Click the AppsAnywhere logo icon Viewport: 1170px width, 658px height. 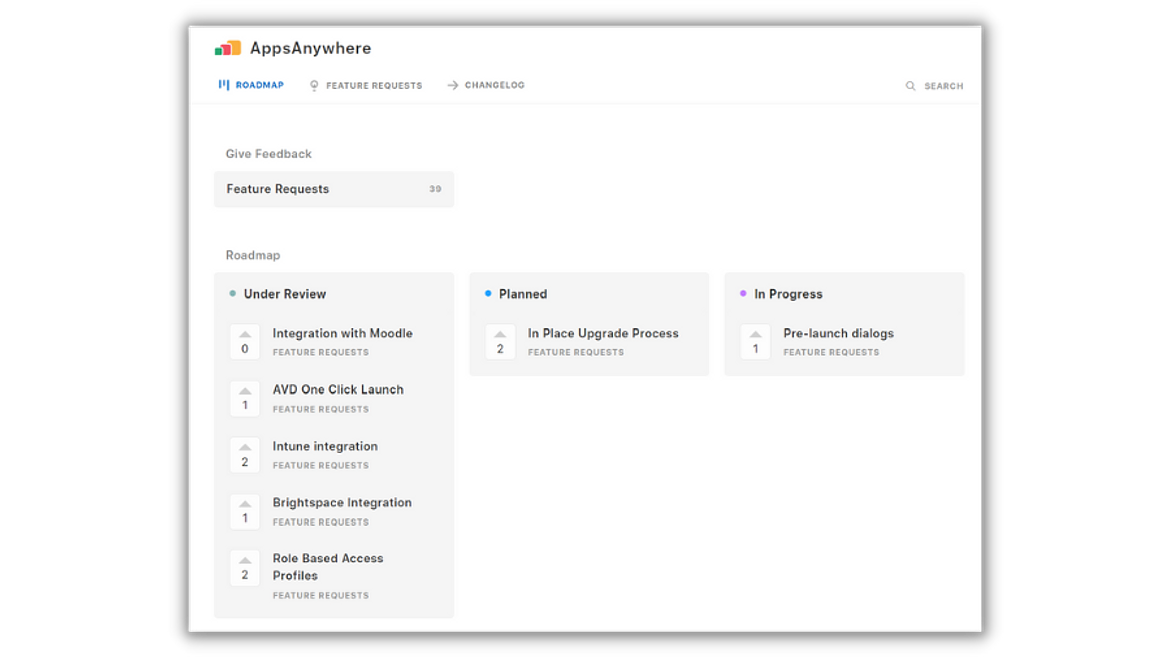228,48
